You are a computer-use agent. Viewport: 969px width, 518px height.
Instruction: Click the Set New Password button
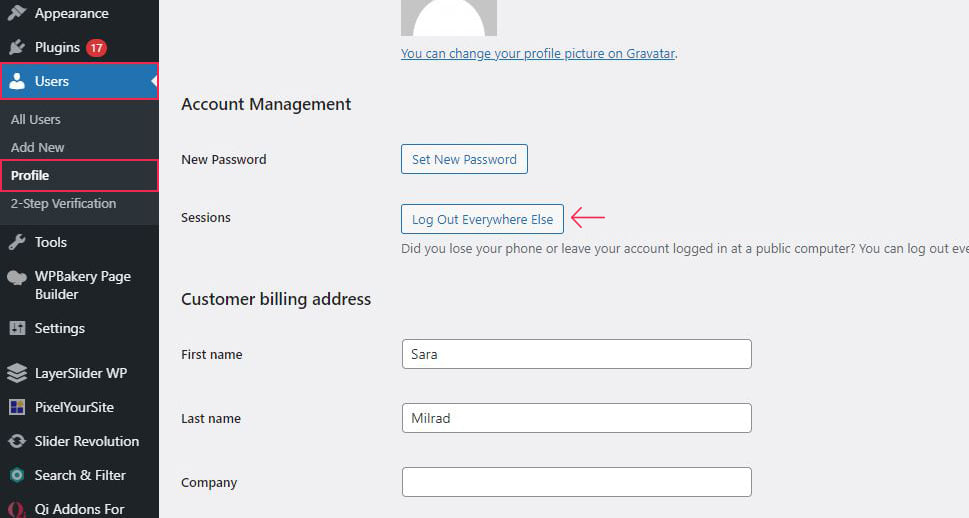pyautogui.click(x=464, y=159)
